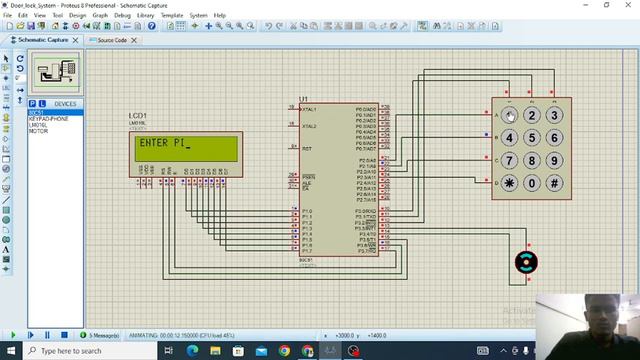Screen dimensions: 640x360
Task: Select the Junction Dot tool
Action: [x=6, y=78]
